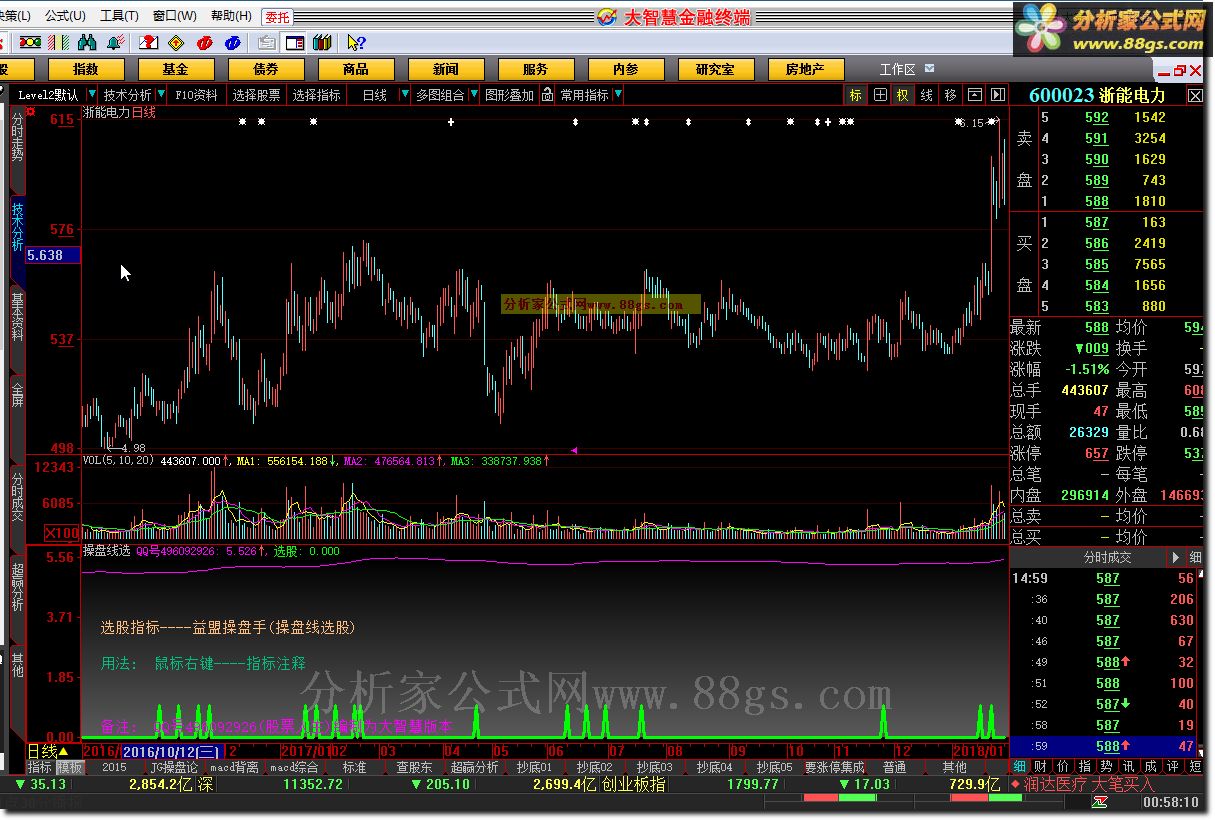Open the 多图组合 dropdown arrow

[x=474, y=95]
